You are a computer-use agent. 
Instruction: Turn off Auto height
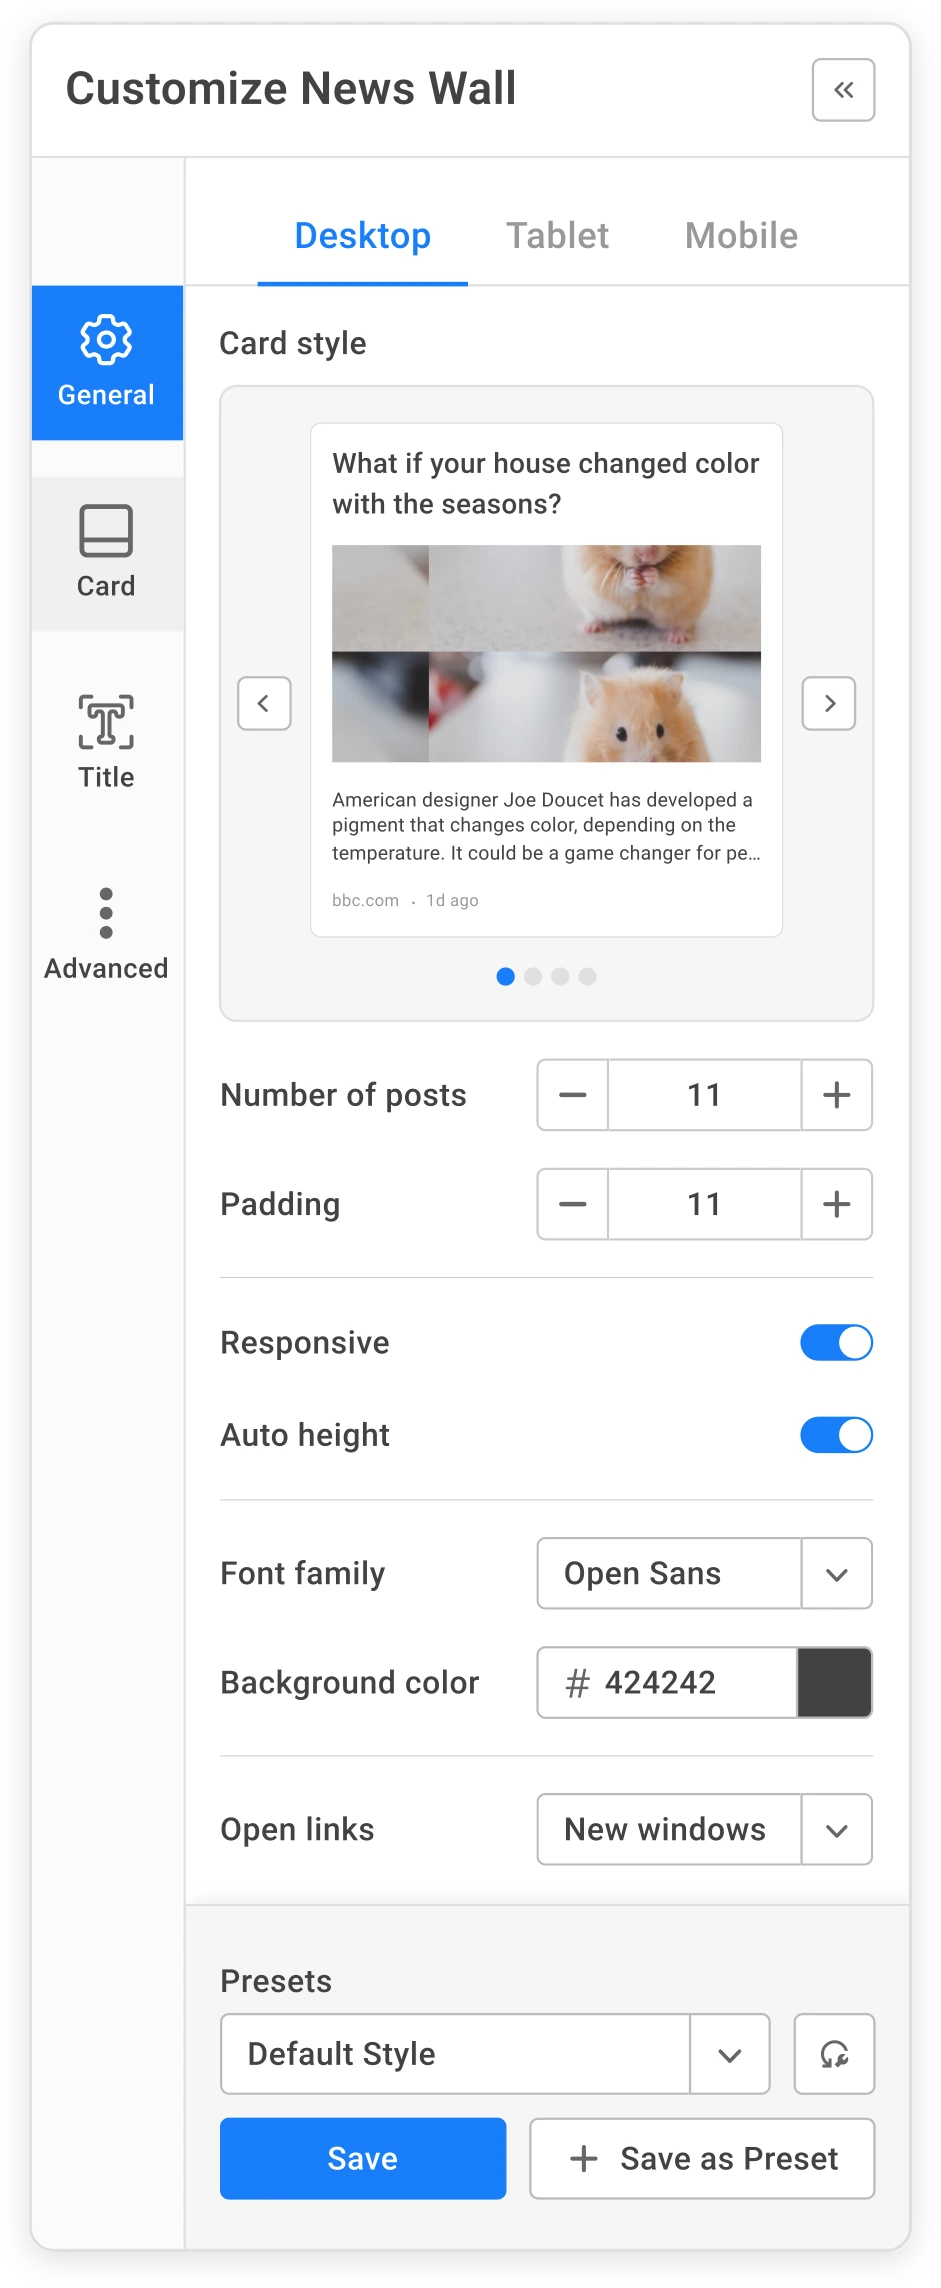835,1434
